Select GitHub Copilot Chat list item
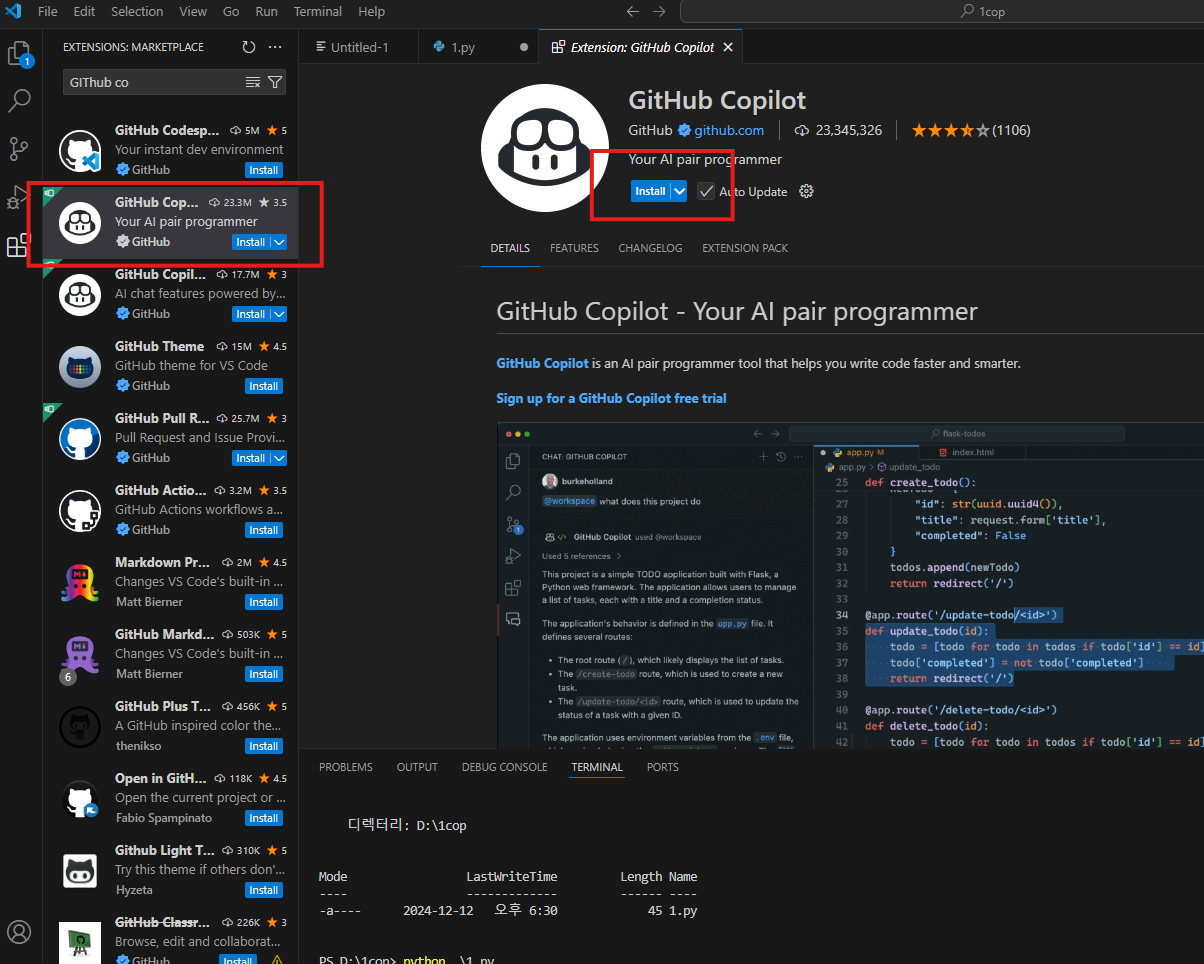1204x964 pixels. click(x=170, y=294)
